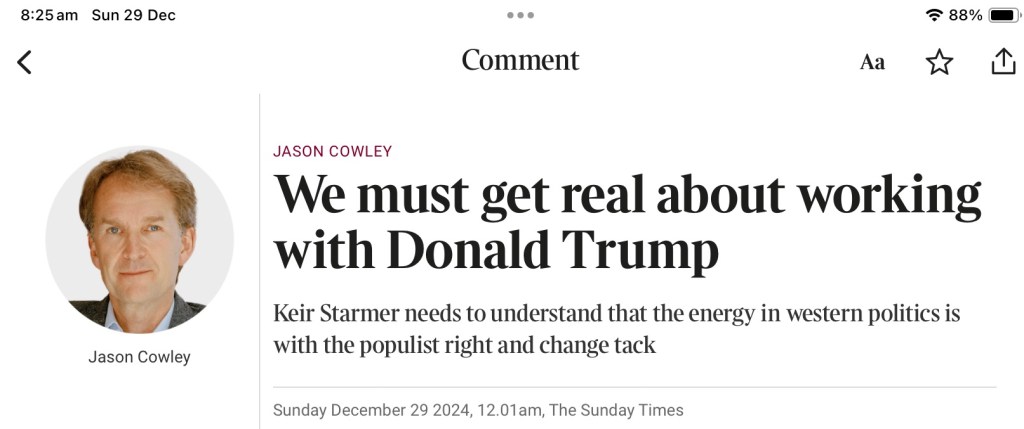Tap the 88% battery percentage
Image resolution: width=1024 pixels, height=429 pixels.
pyautogui.click(x=965, y=15)
